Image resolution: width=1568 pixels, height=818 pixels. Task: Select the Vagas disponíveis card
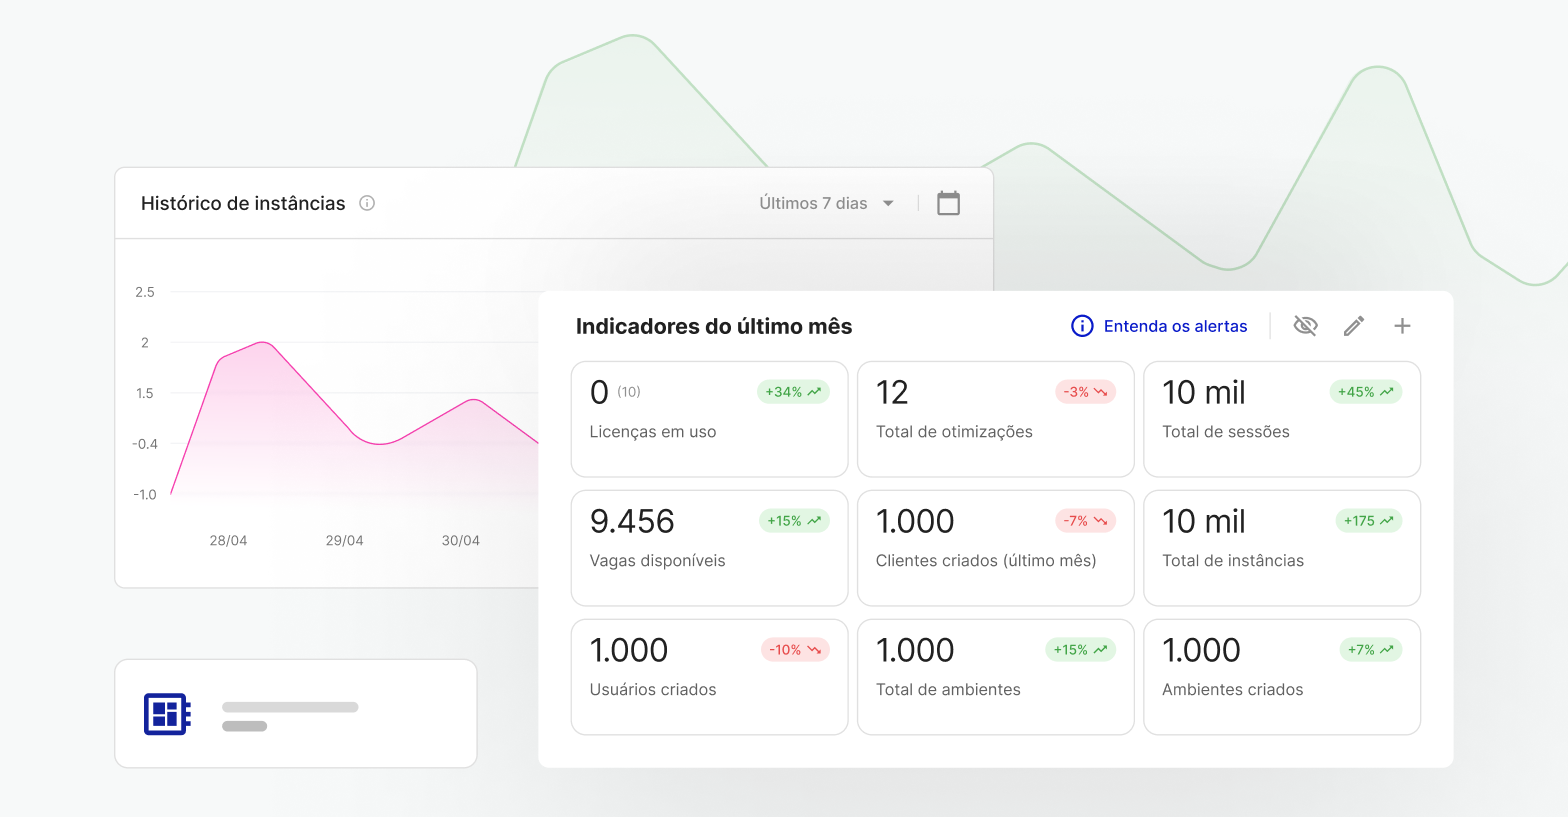709,548
